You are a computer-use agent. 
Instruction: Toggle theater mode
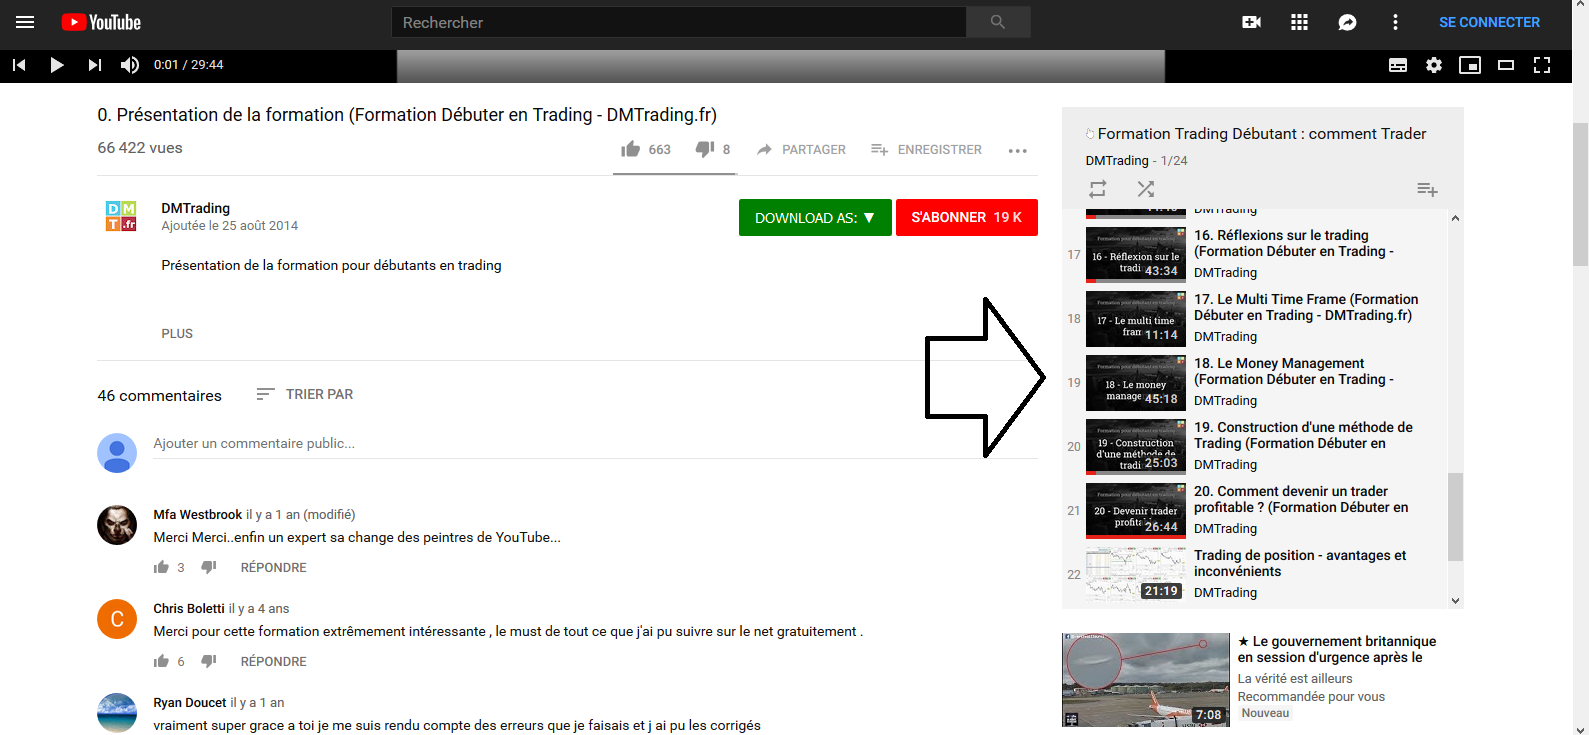[x=1506, y=65]
